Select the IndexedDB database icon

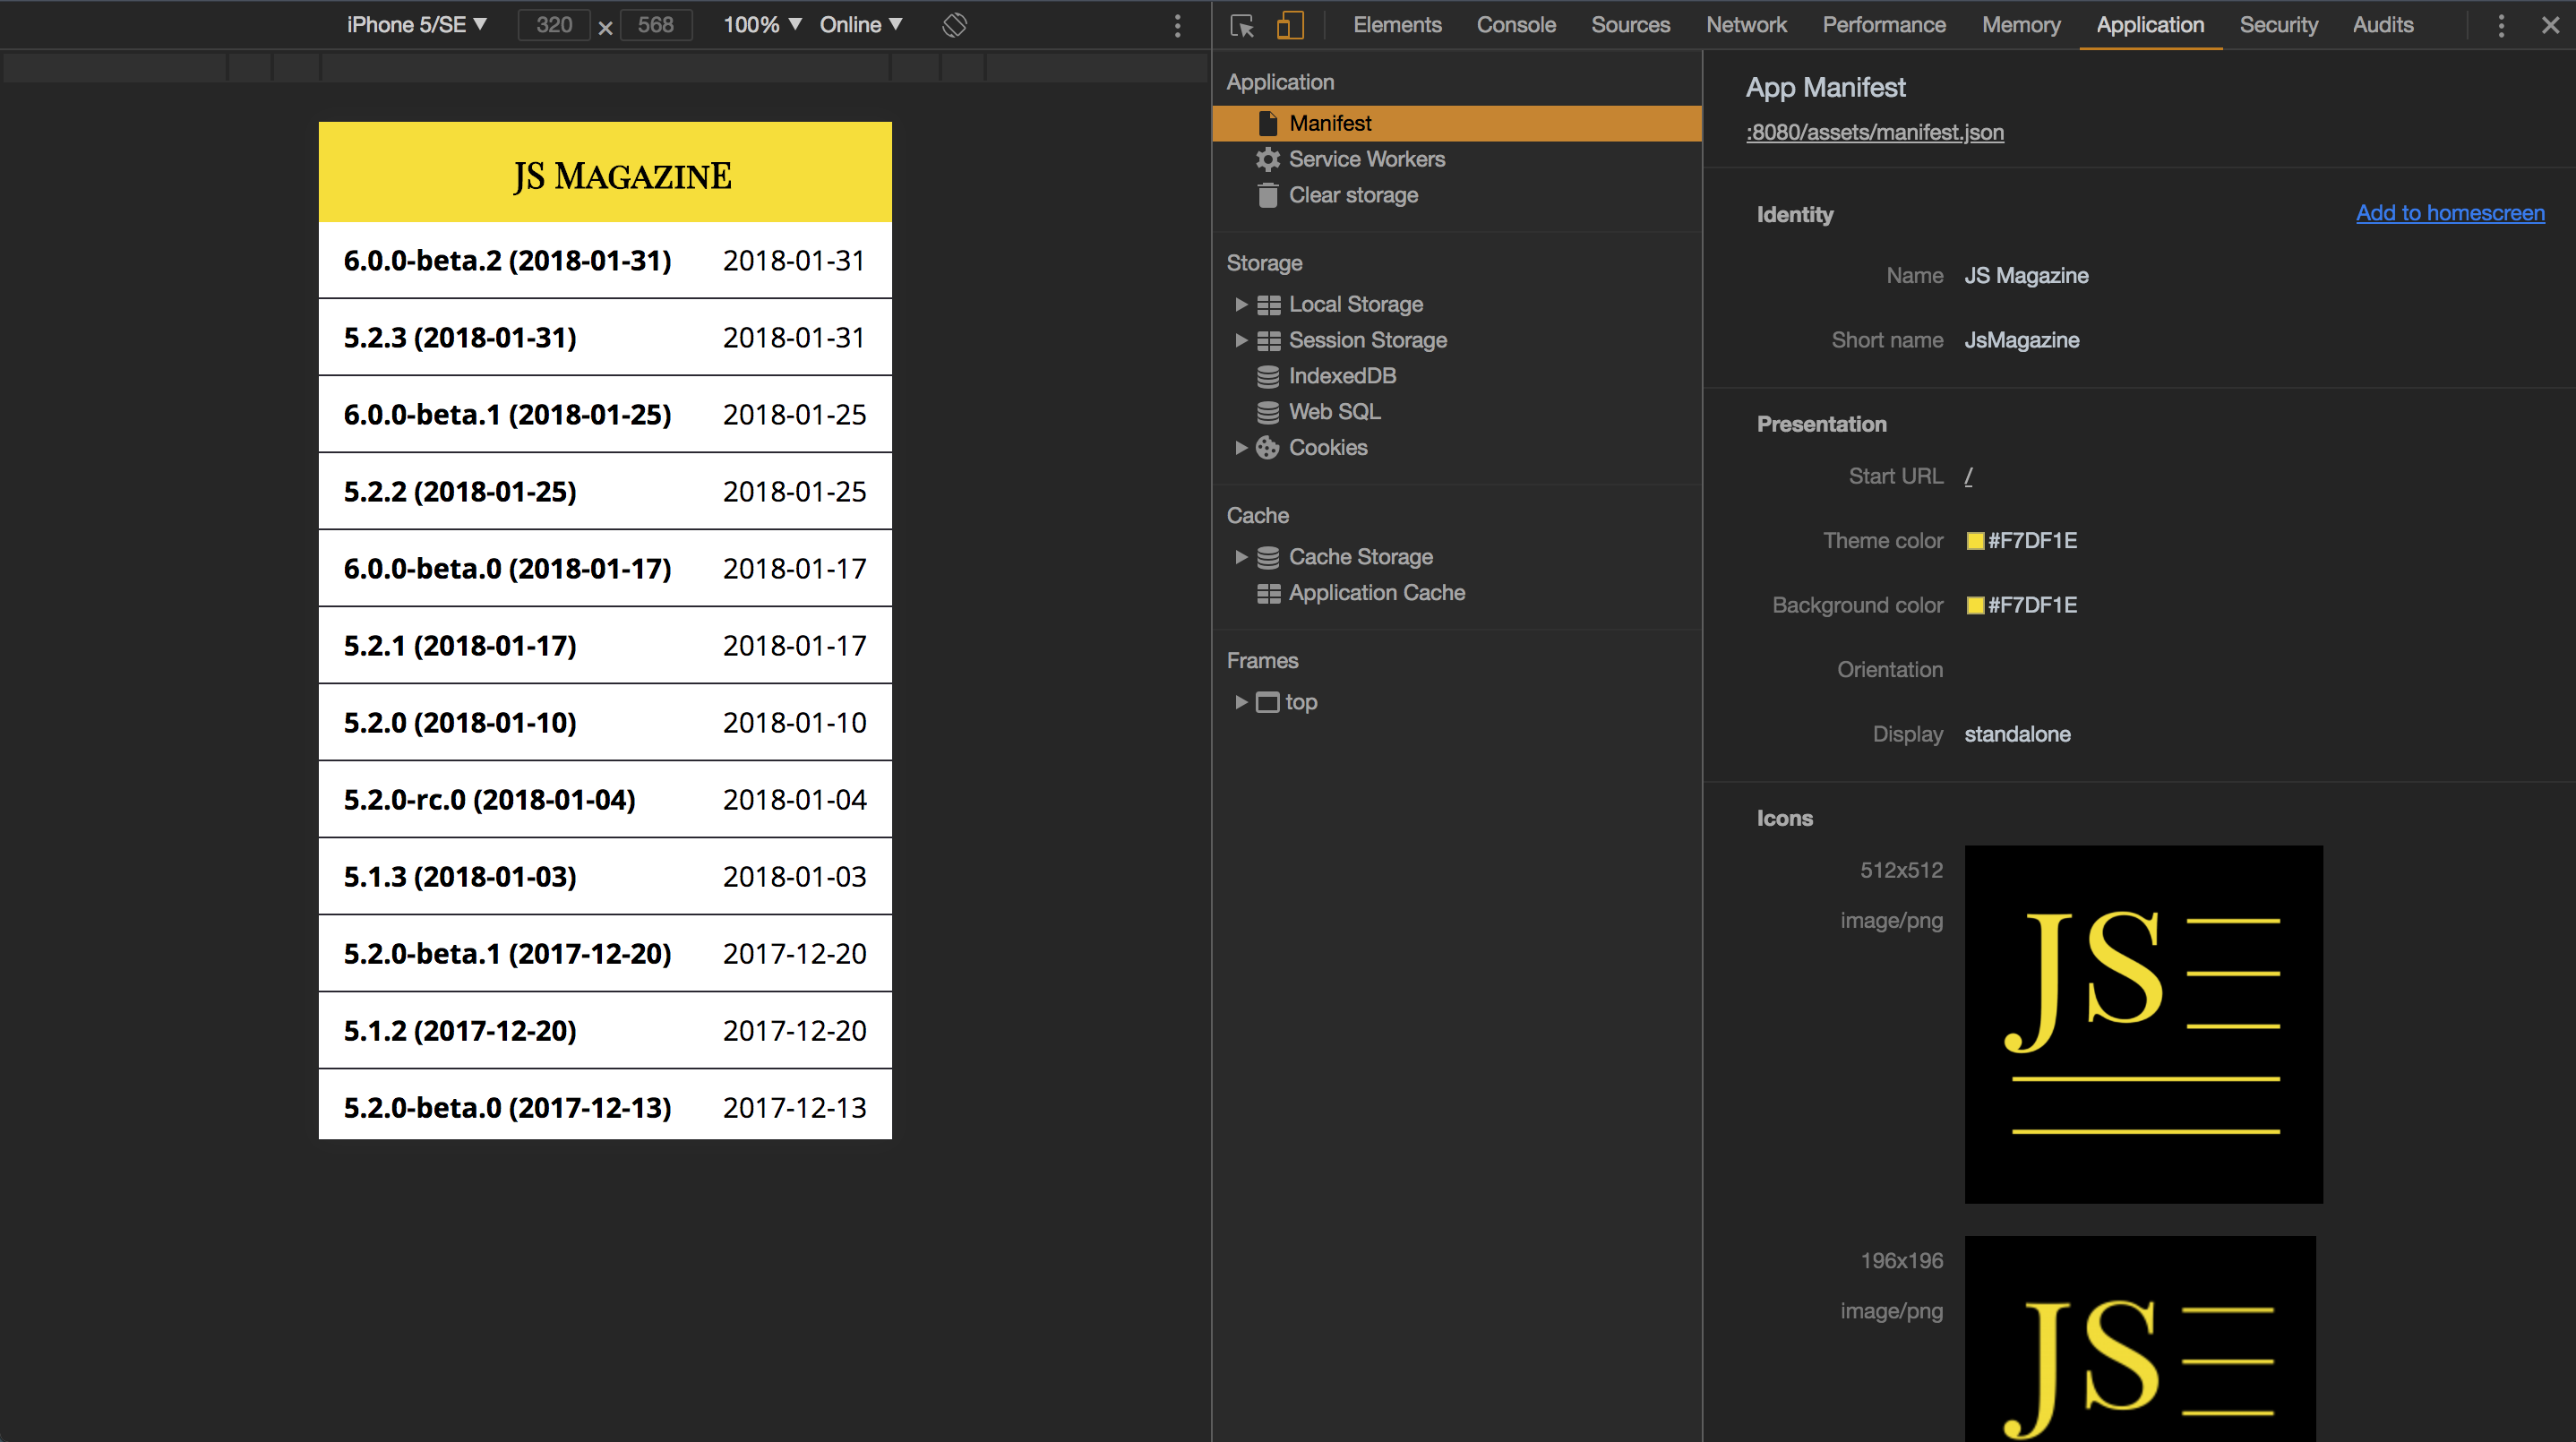pos(1267,376)
